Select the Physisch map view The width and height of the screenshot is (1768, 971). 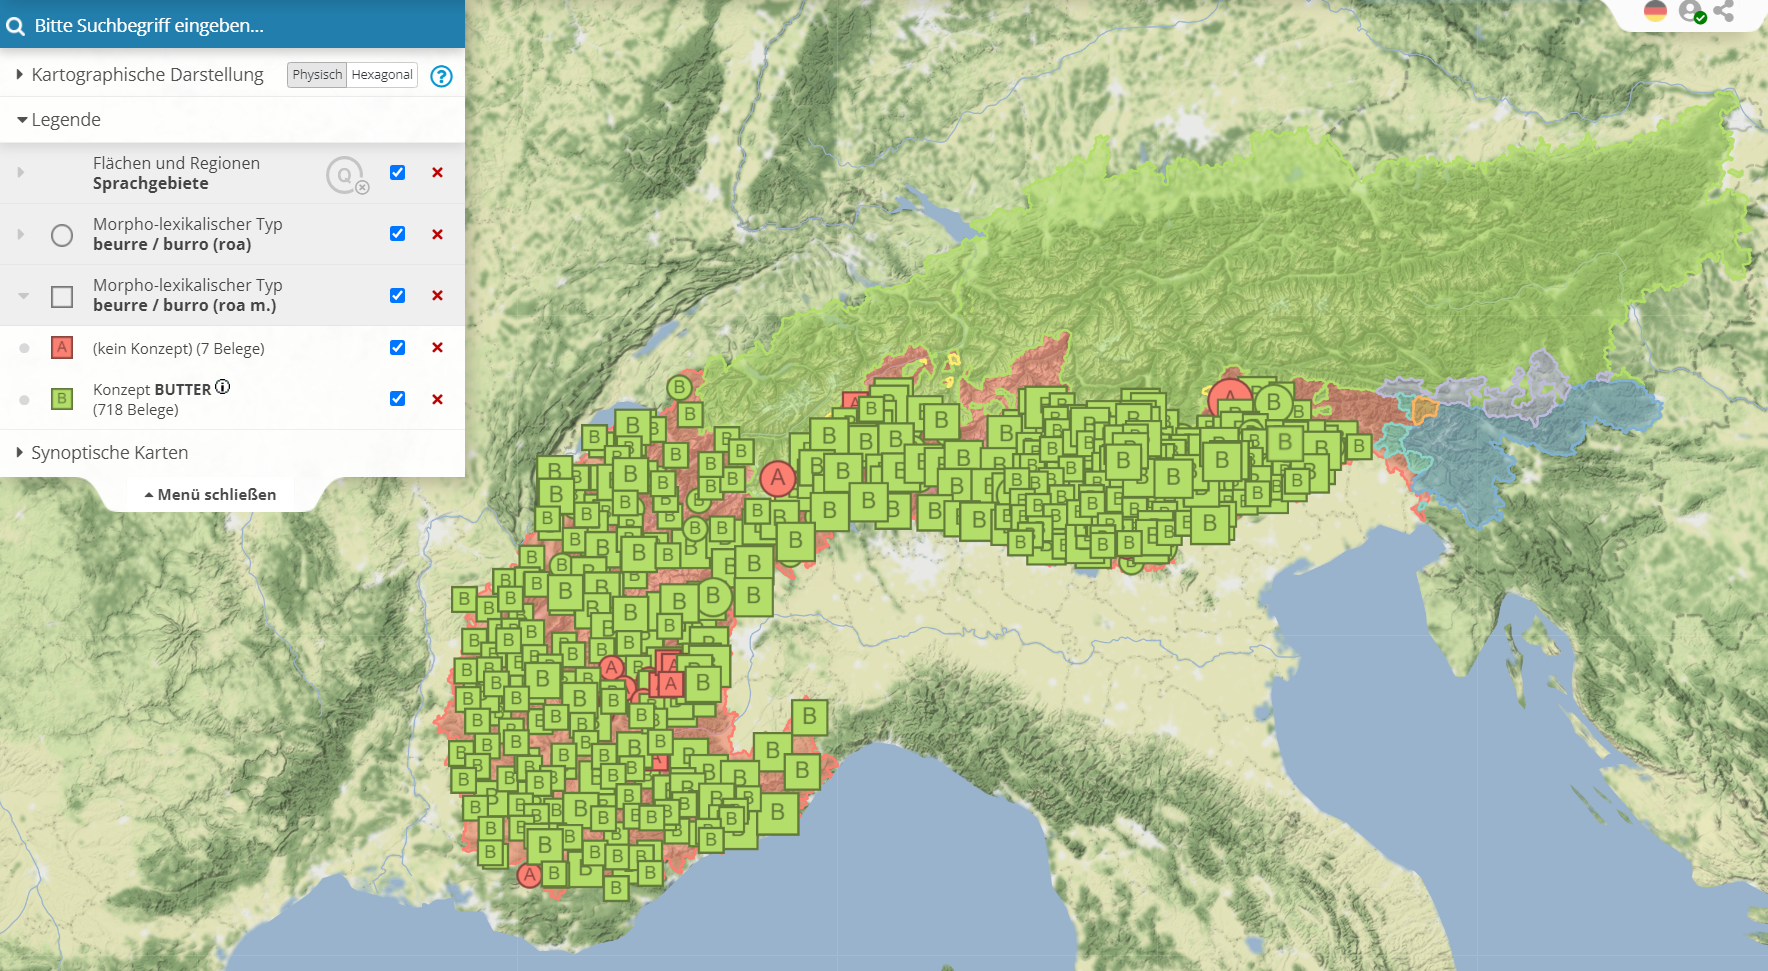tap(317, 75)
